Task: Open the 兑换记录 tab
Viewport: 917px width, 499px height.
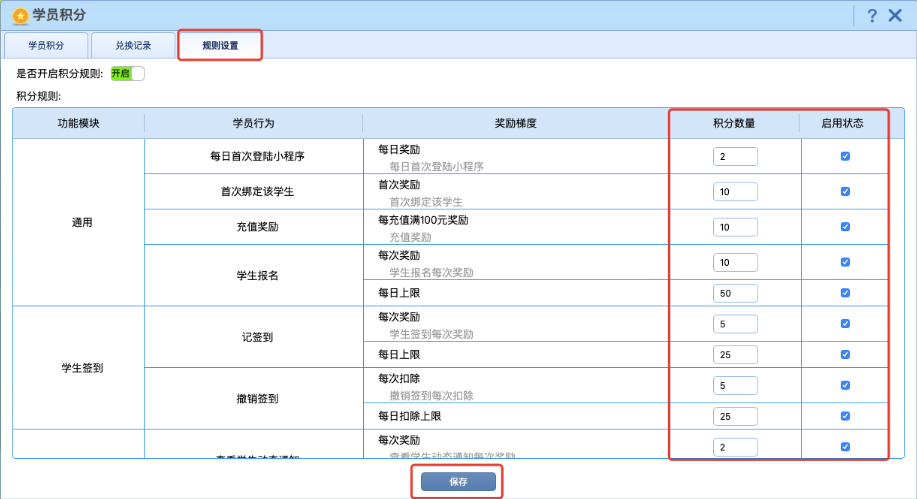Action: click(x=133, y=46)
